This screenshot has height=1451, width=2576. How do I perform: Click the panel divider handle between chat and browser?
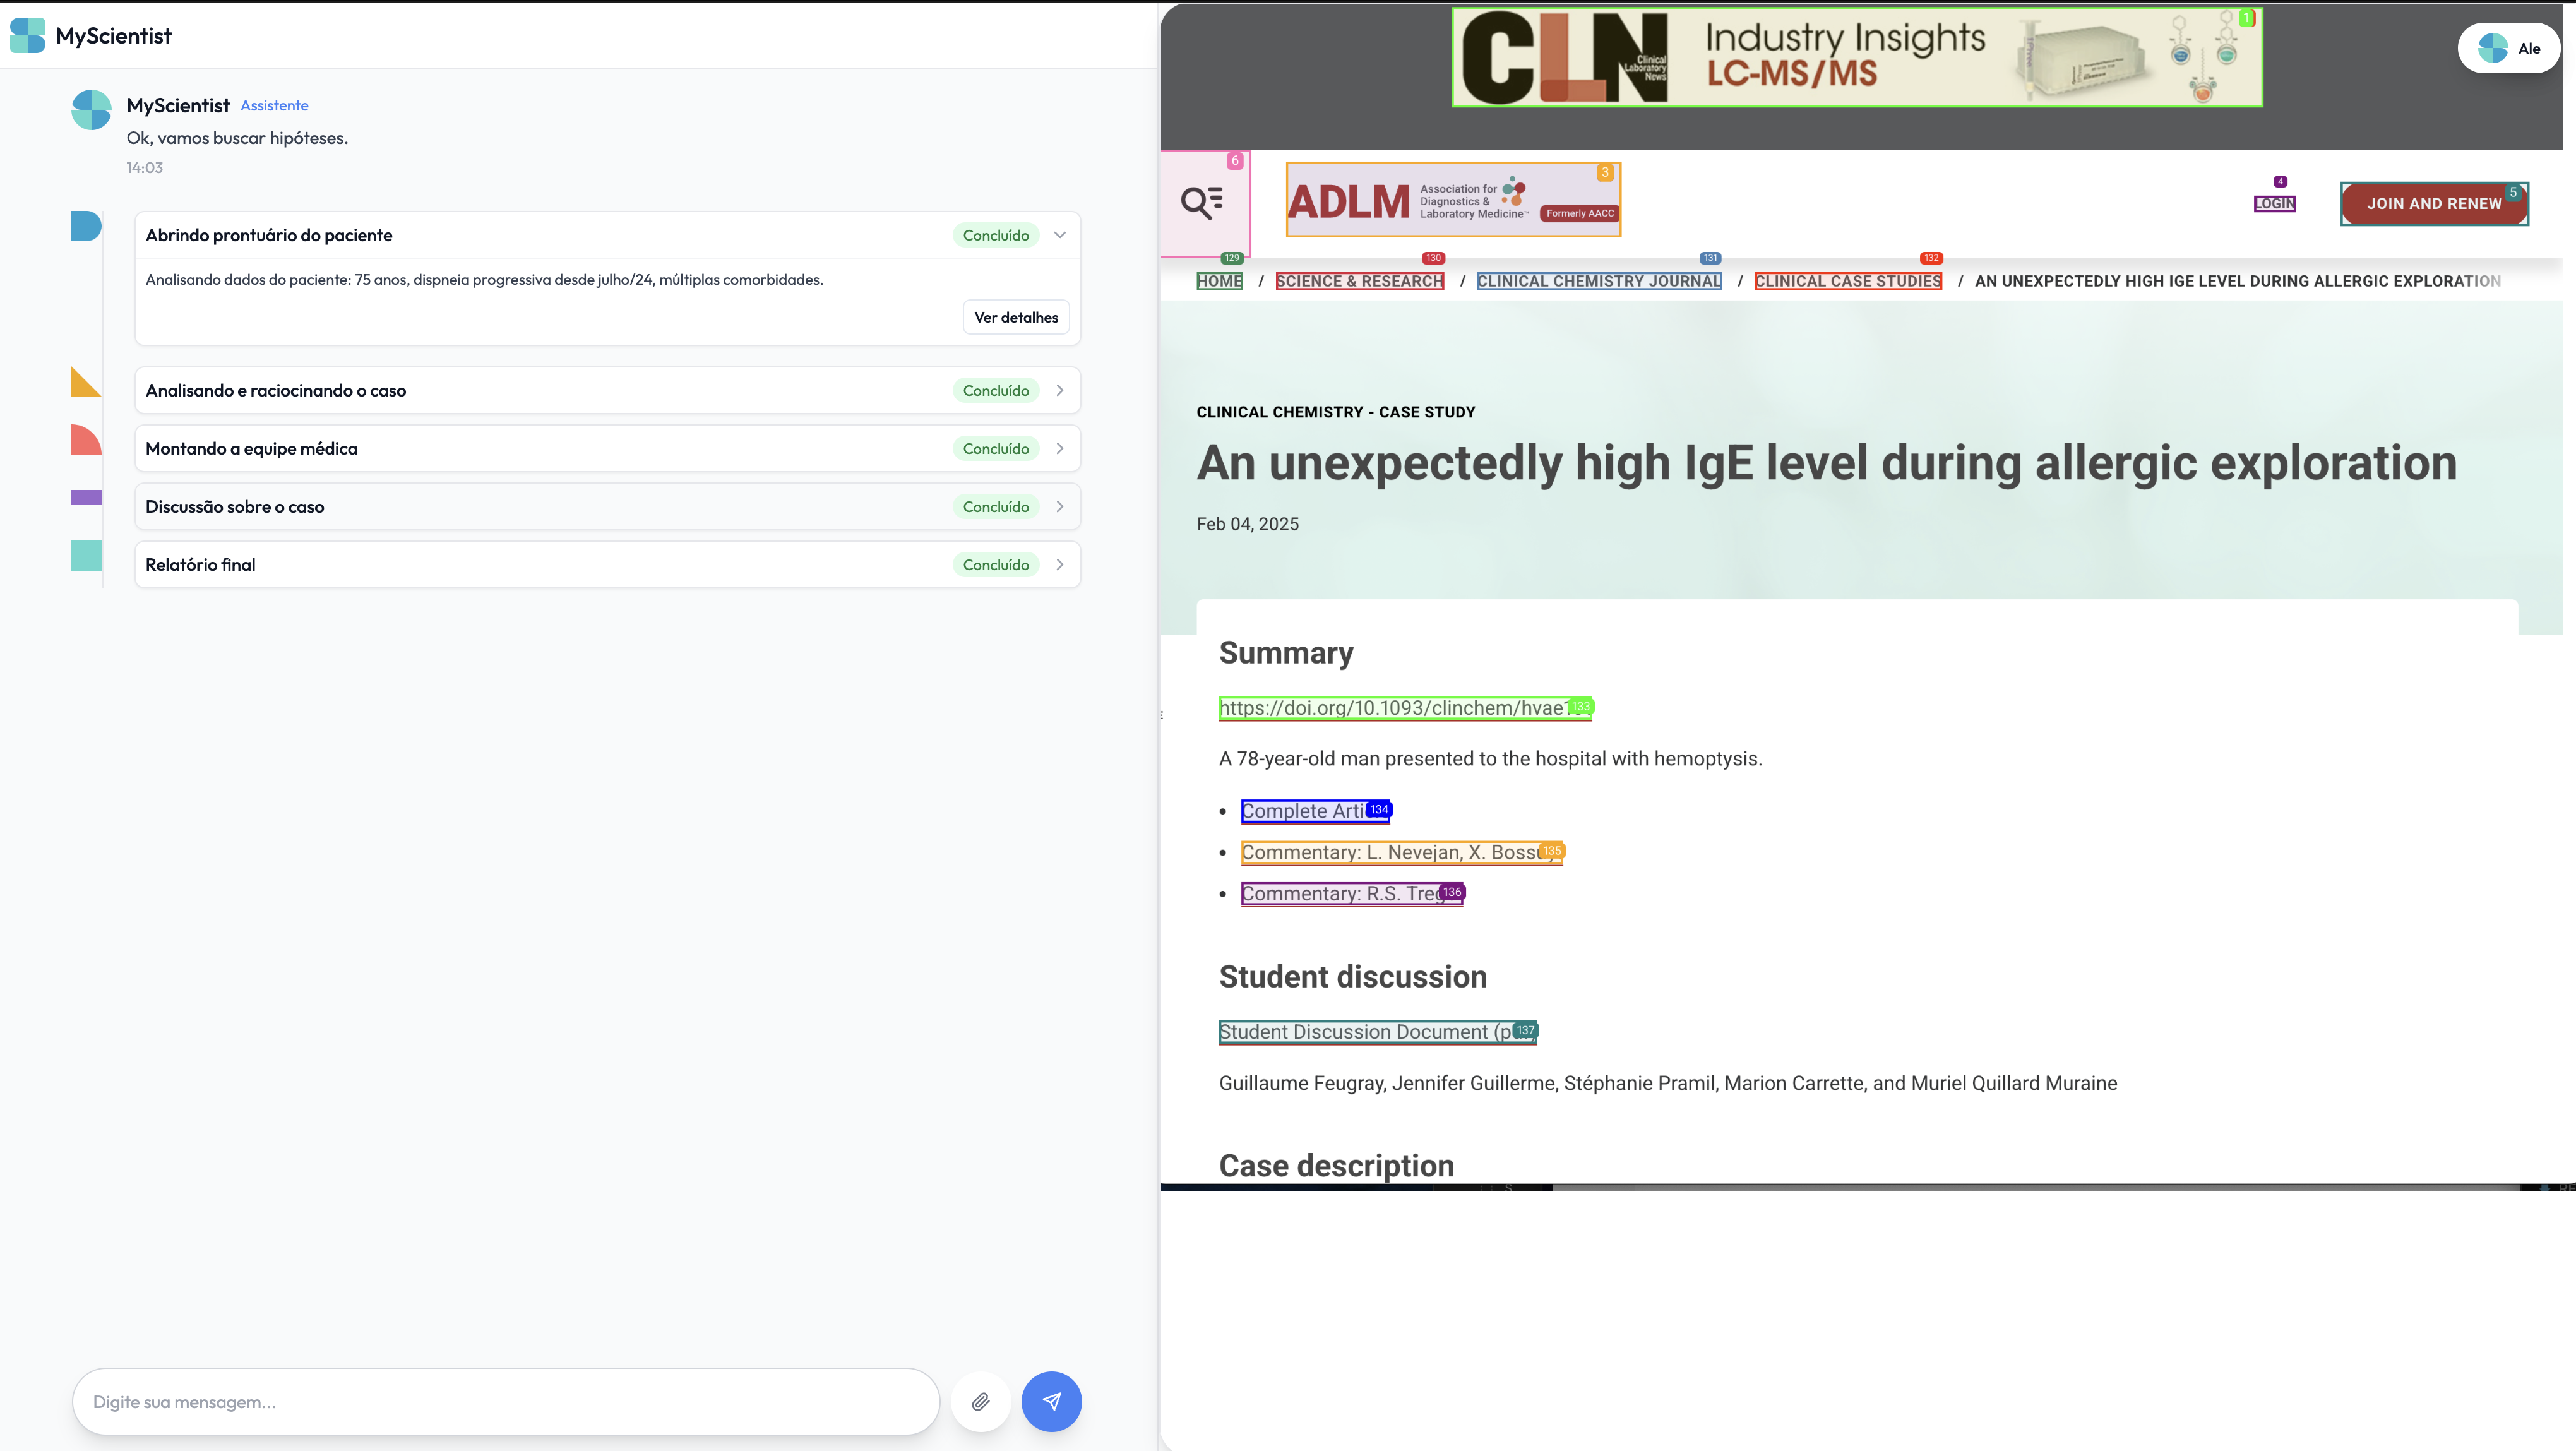pyautogui.click(x=1161, y=715)
